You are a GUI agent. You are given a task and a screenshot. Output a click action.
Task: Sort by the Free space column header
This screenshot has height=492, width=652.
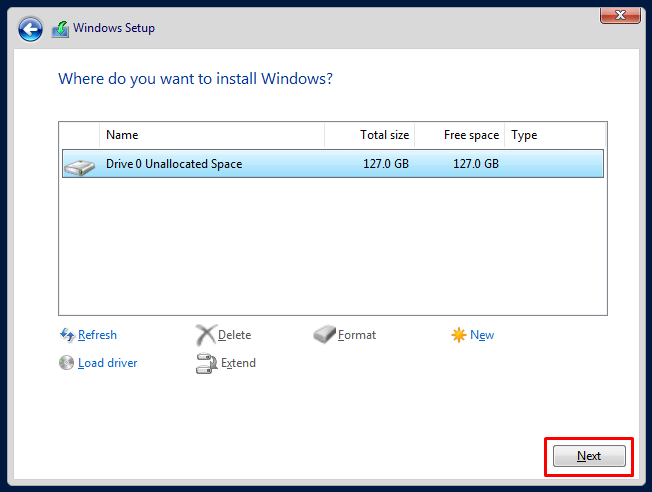[x=459, y=135]
